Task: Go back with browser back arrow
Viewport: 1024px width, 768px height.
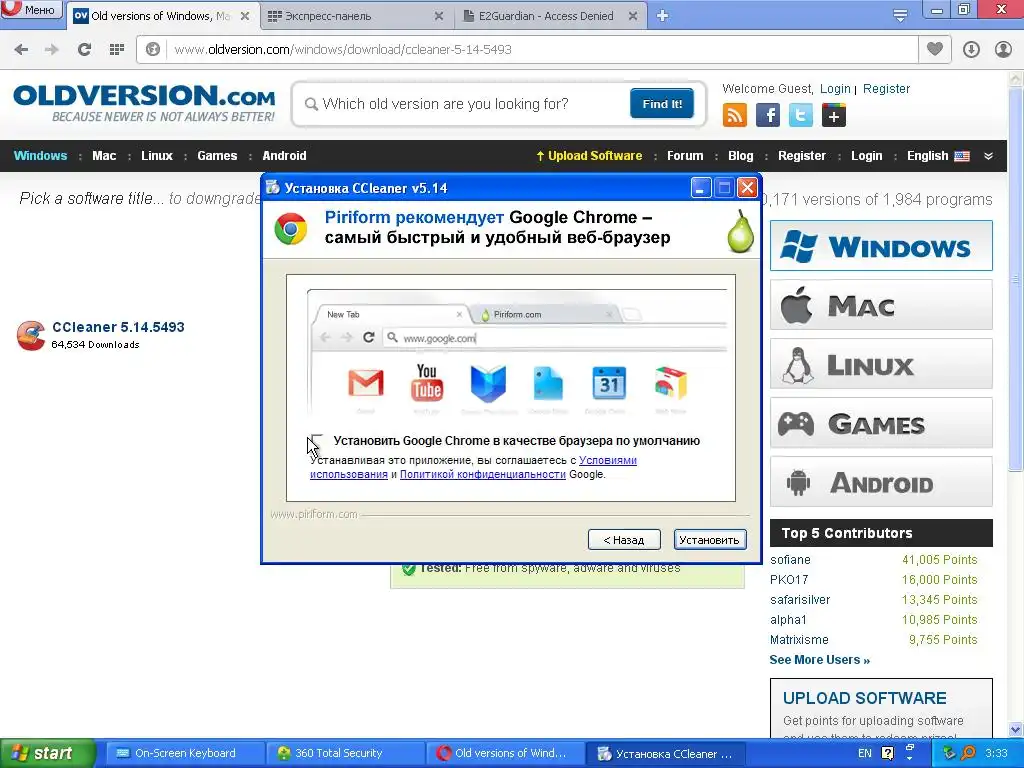Action: tap(21, 49)
